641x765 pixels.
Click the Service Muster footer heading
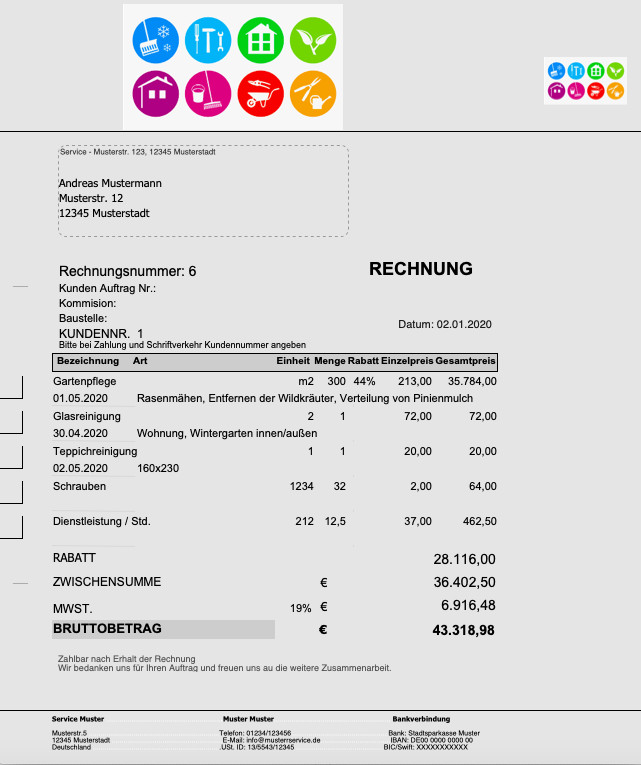(x=78, y=719)
